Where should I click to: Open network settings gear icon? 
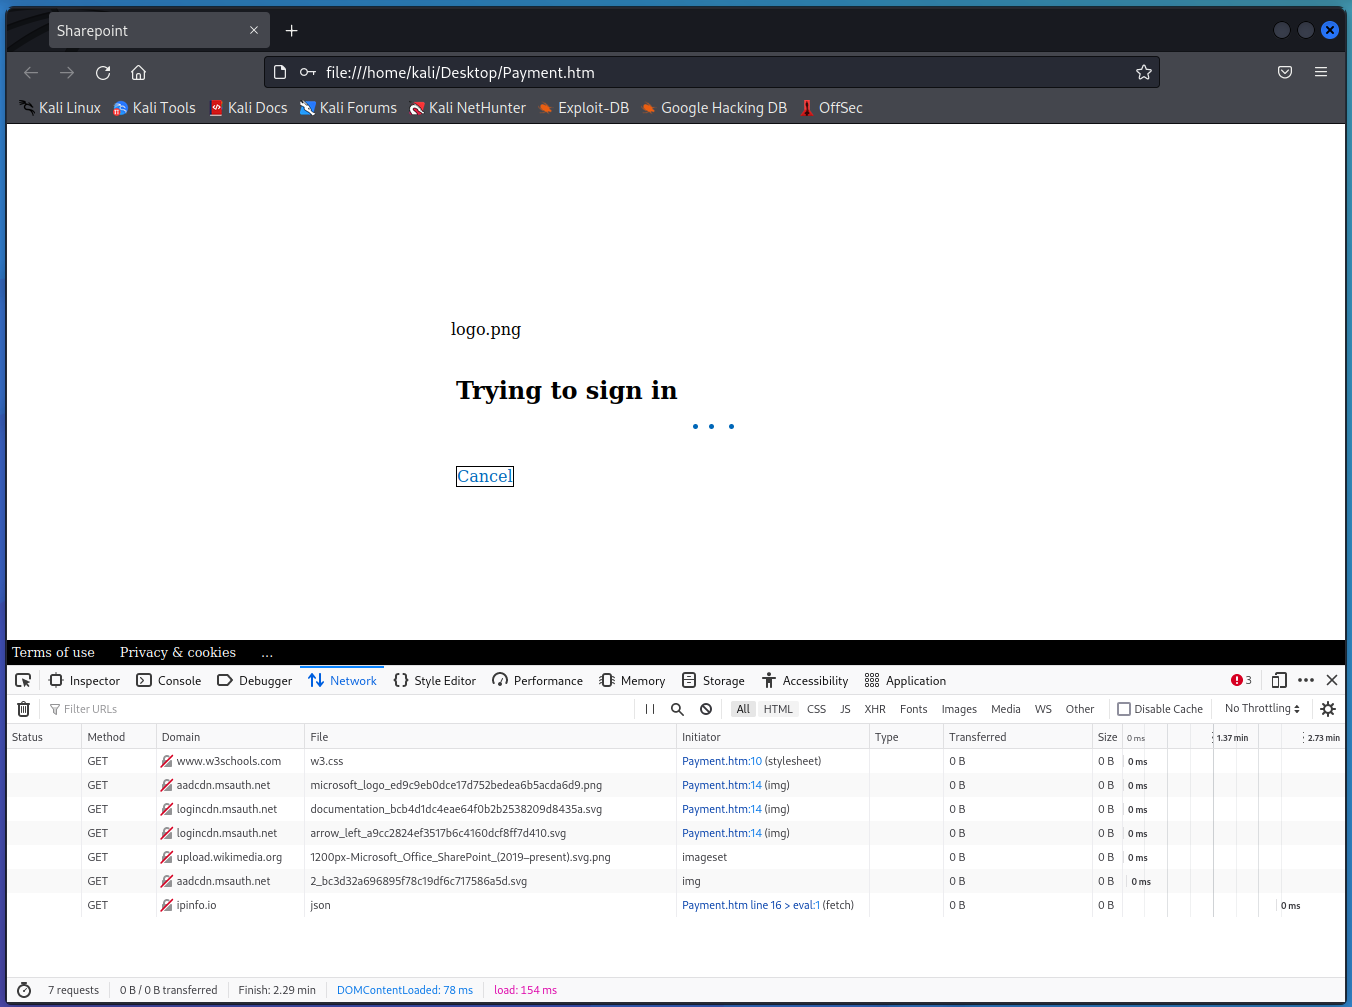(x=1328, y=709)
